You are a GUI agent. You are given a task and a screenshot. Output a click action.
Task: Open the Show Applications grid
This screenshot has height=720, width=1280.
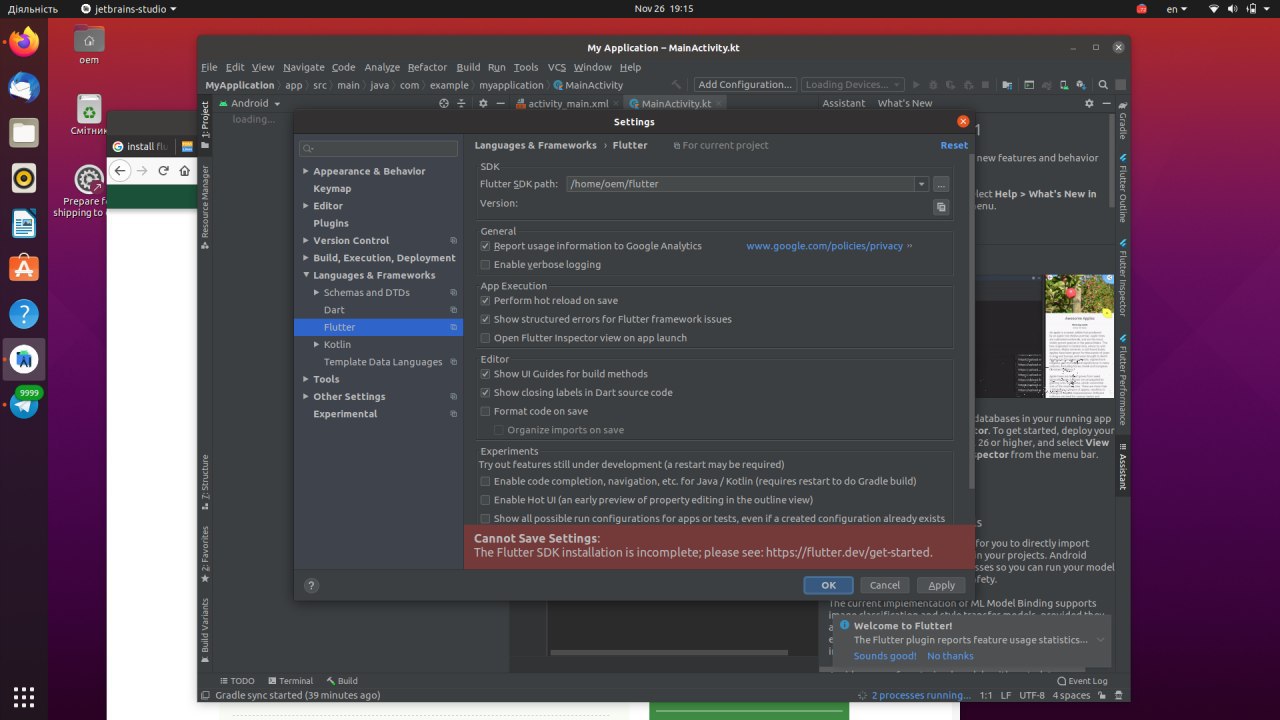[x=24, y=696]
